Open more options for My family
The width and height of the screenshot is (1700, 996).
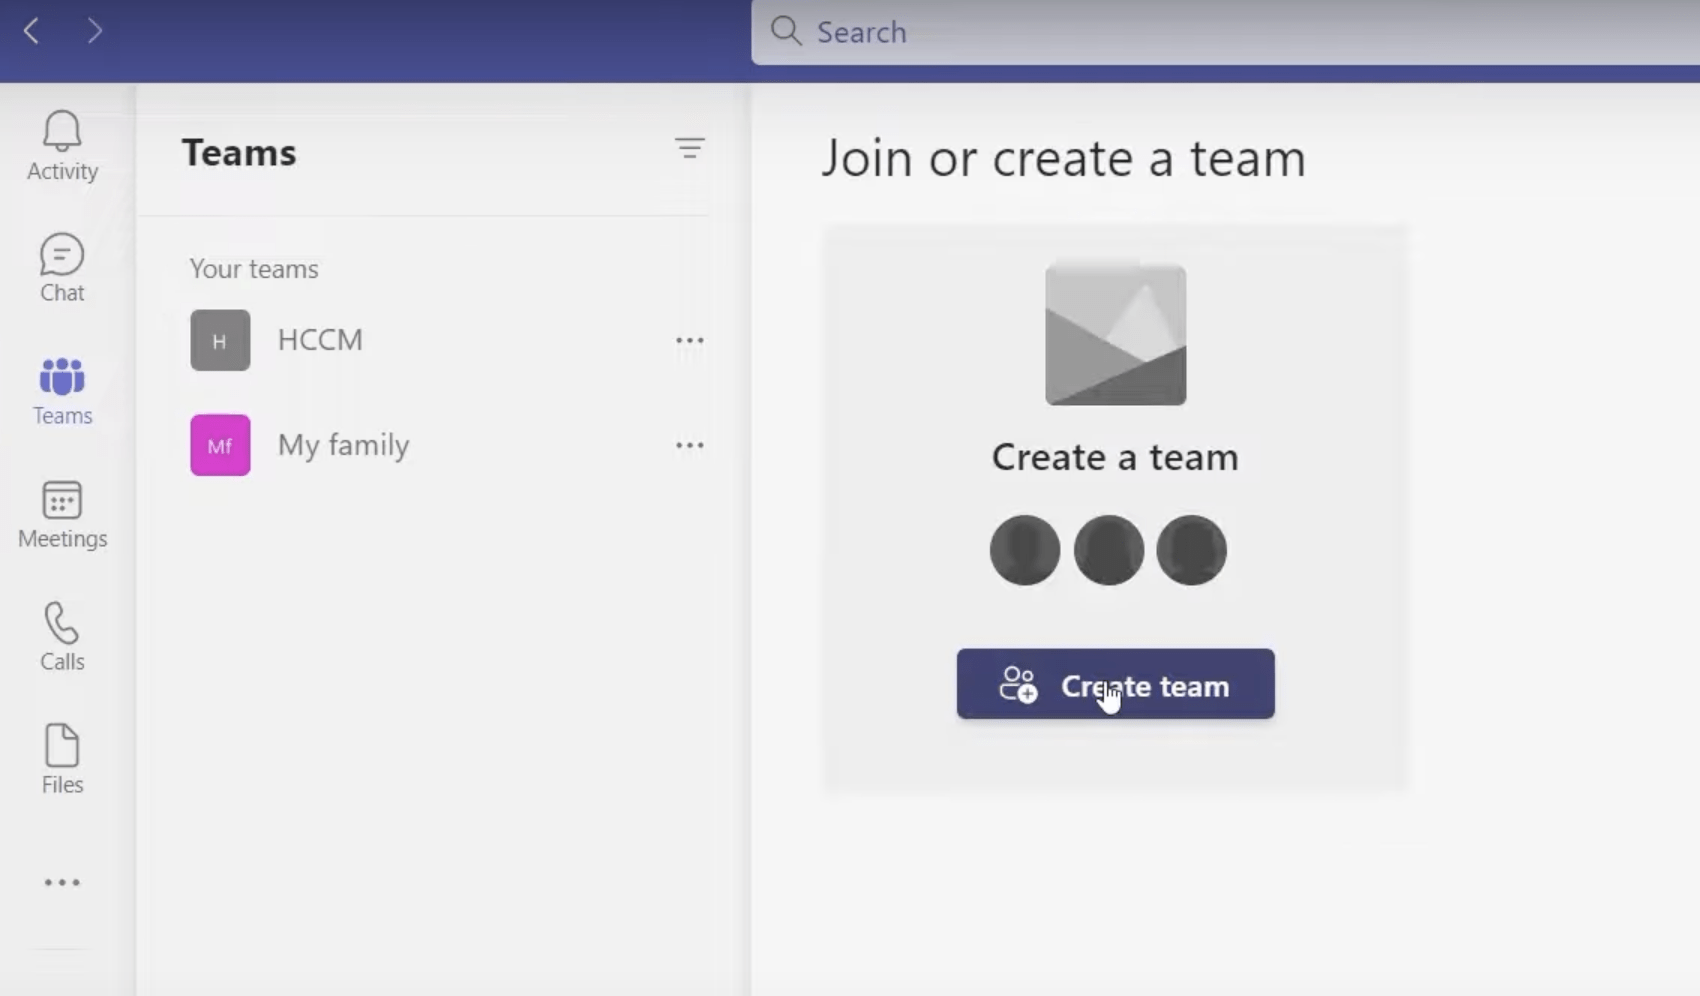tap(689, 445)
